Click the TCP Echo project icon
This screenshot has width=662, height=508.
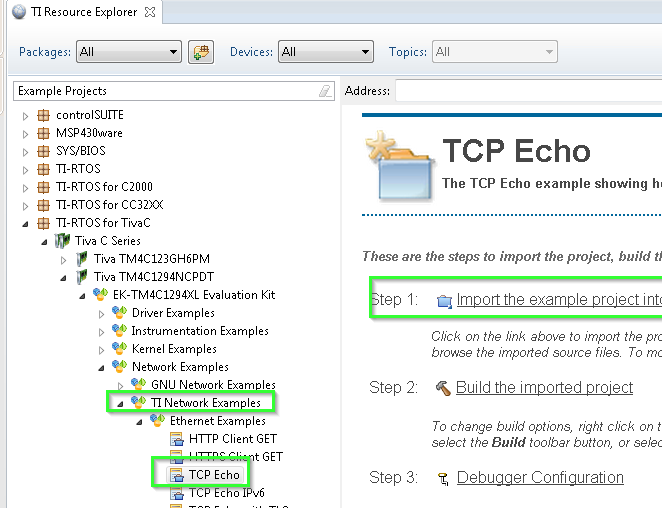click(177, 475)
